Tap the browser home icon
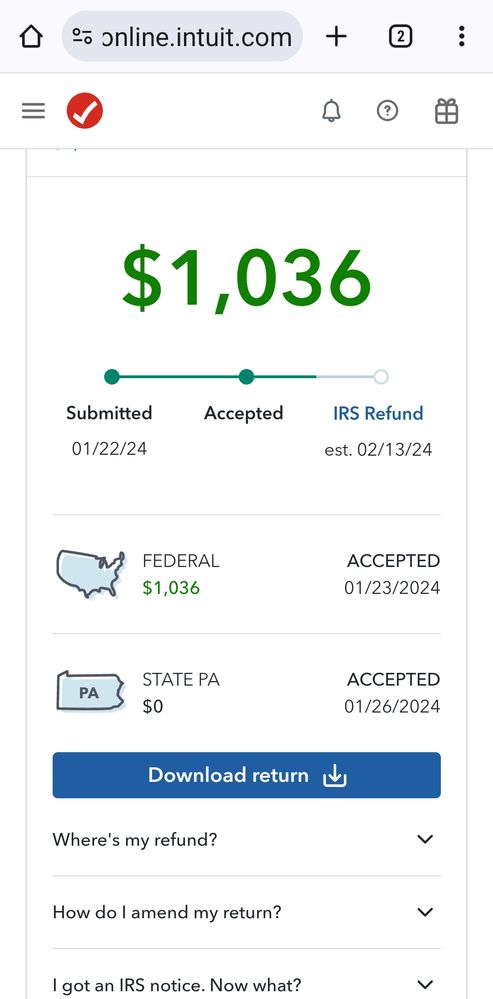 point(31,36)
